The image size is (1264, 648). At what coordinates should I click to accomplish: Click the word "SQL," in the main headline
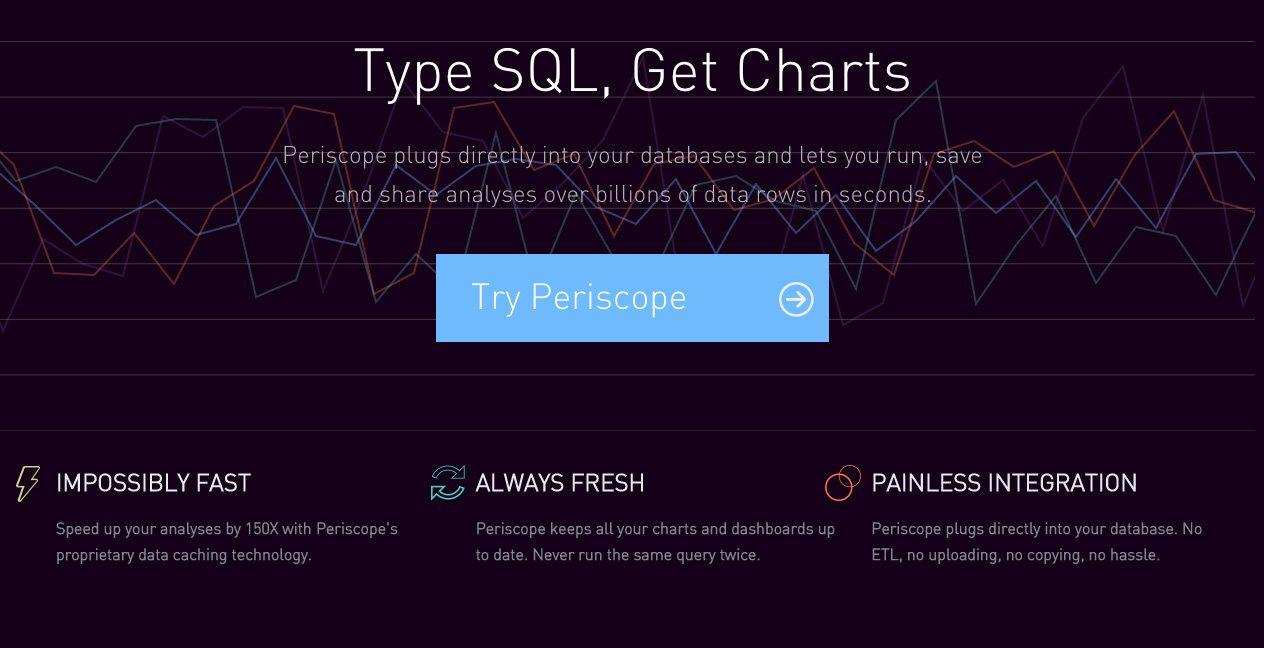(552, 72)
